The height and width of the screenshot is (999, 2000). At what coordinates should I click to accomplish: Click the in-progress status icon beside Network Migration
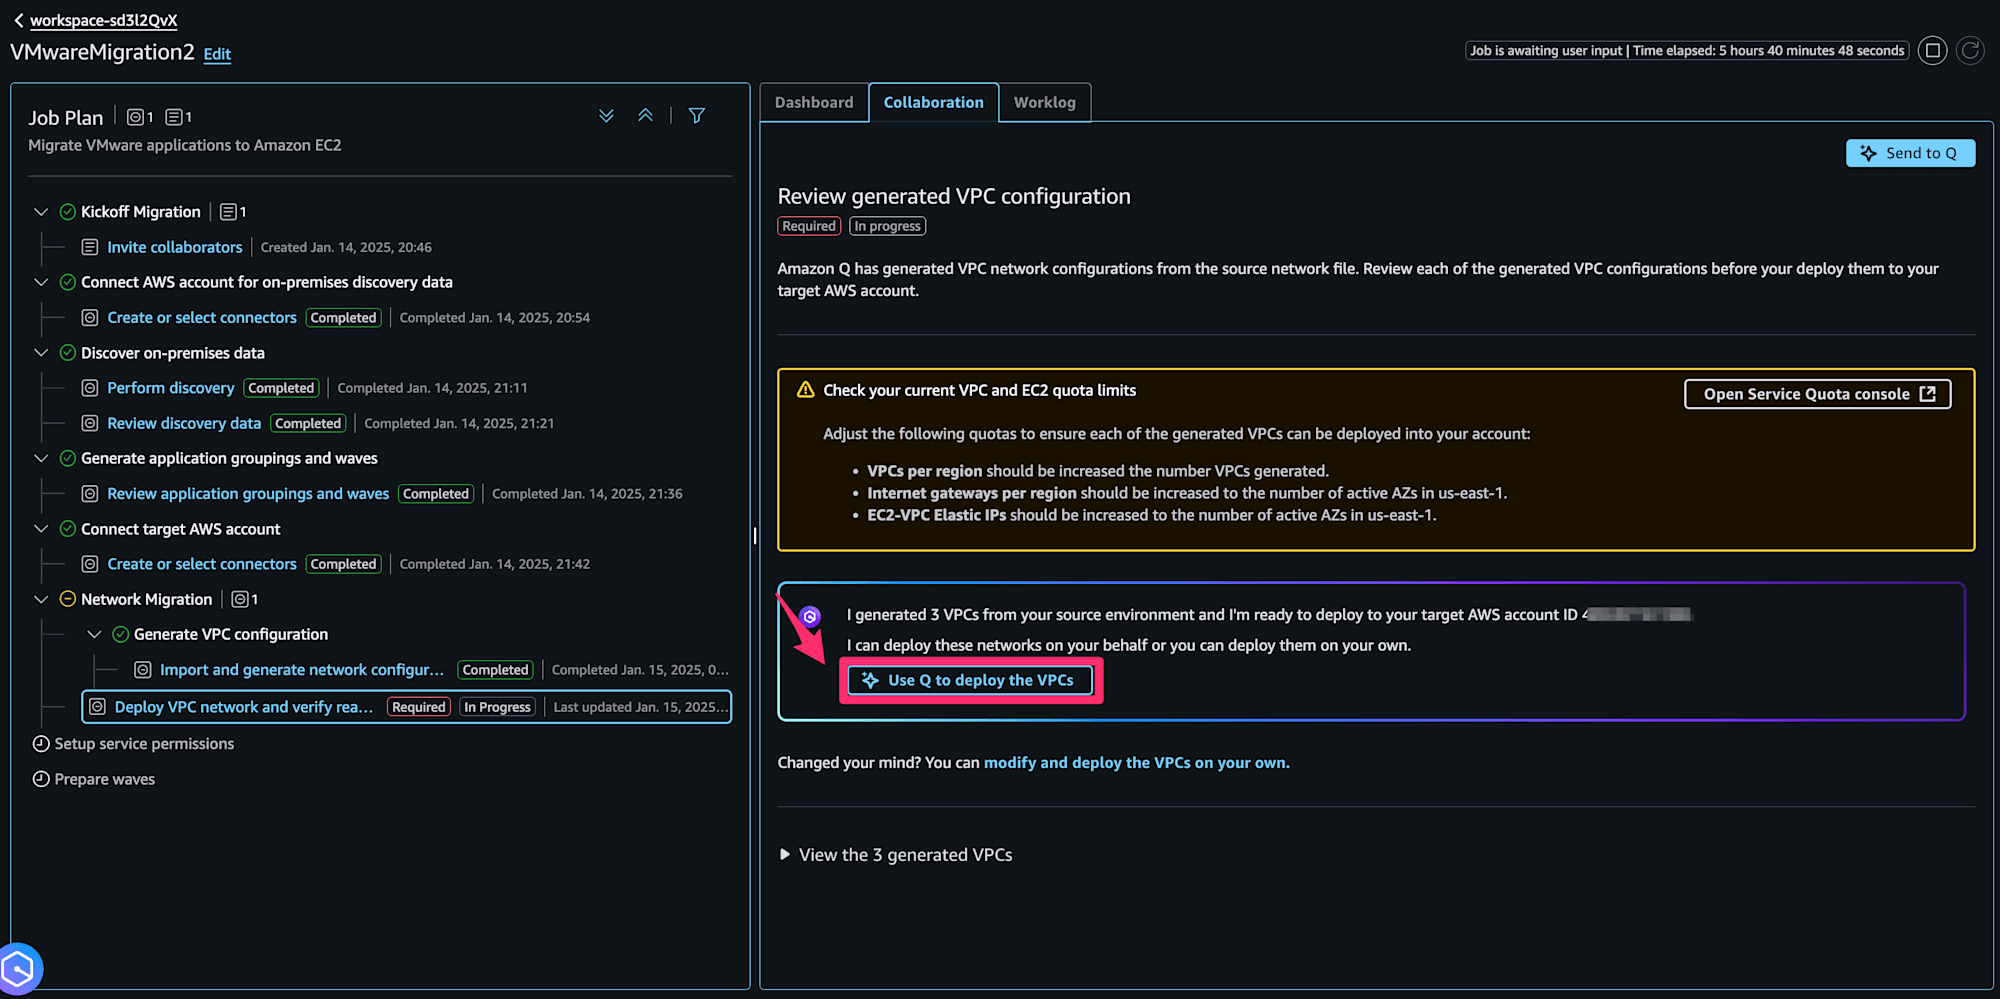click(68, 599)
